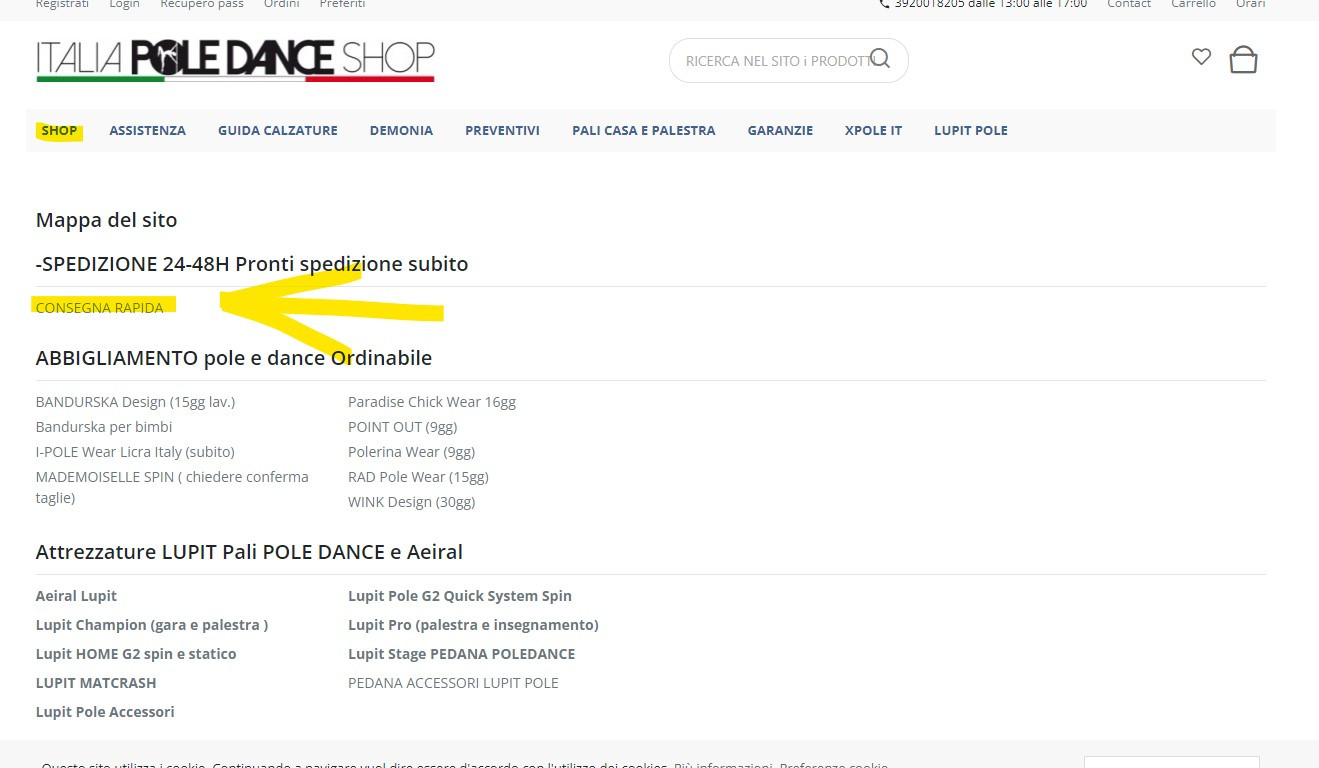Open the LUPIT MATCRASH link
This screenshot has width=1319, height=768.
tap(96, 683)
